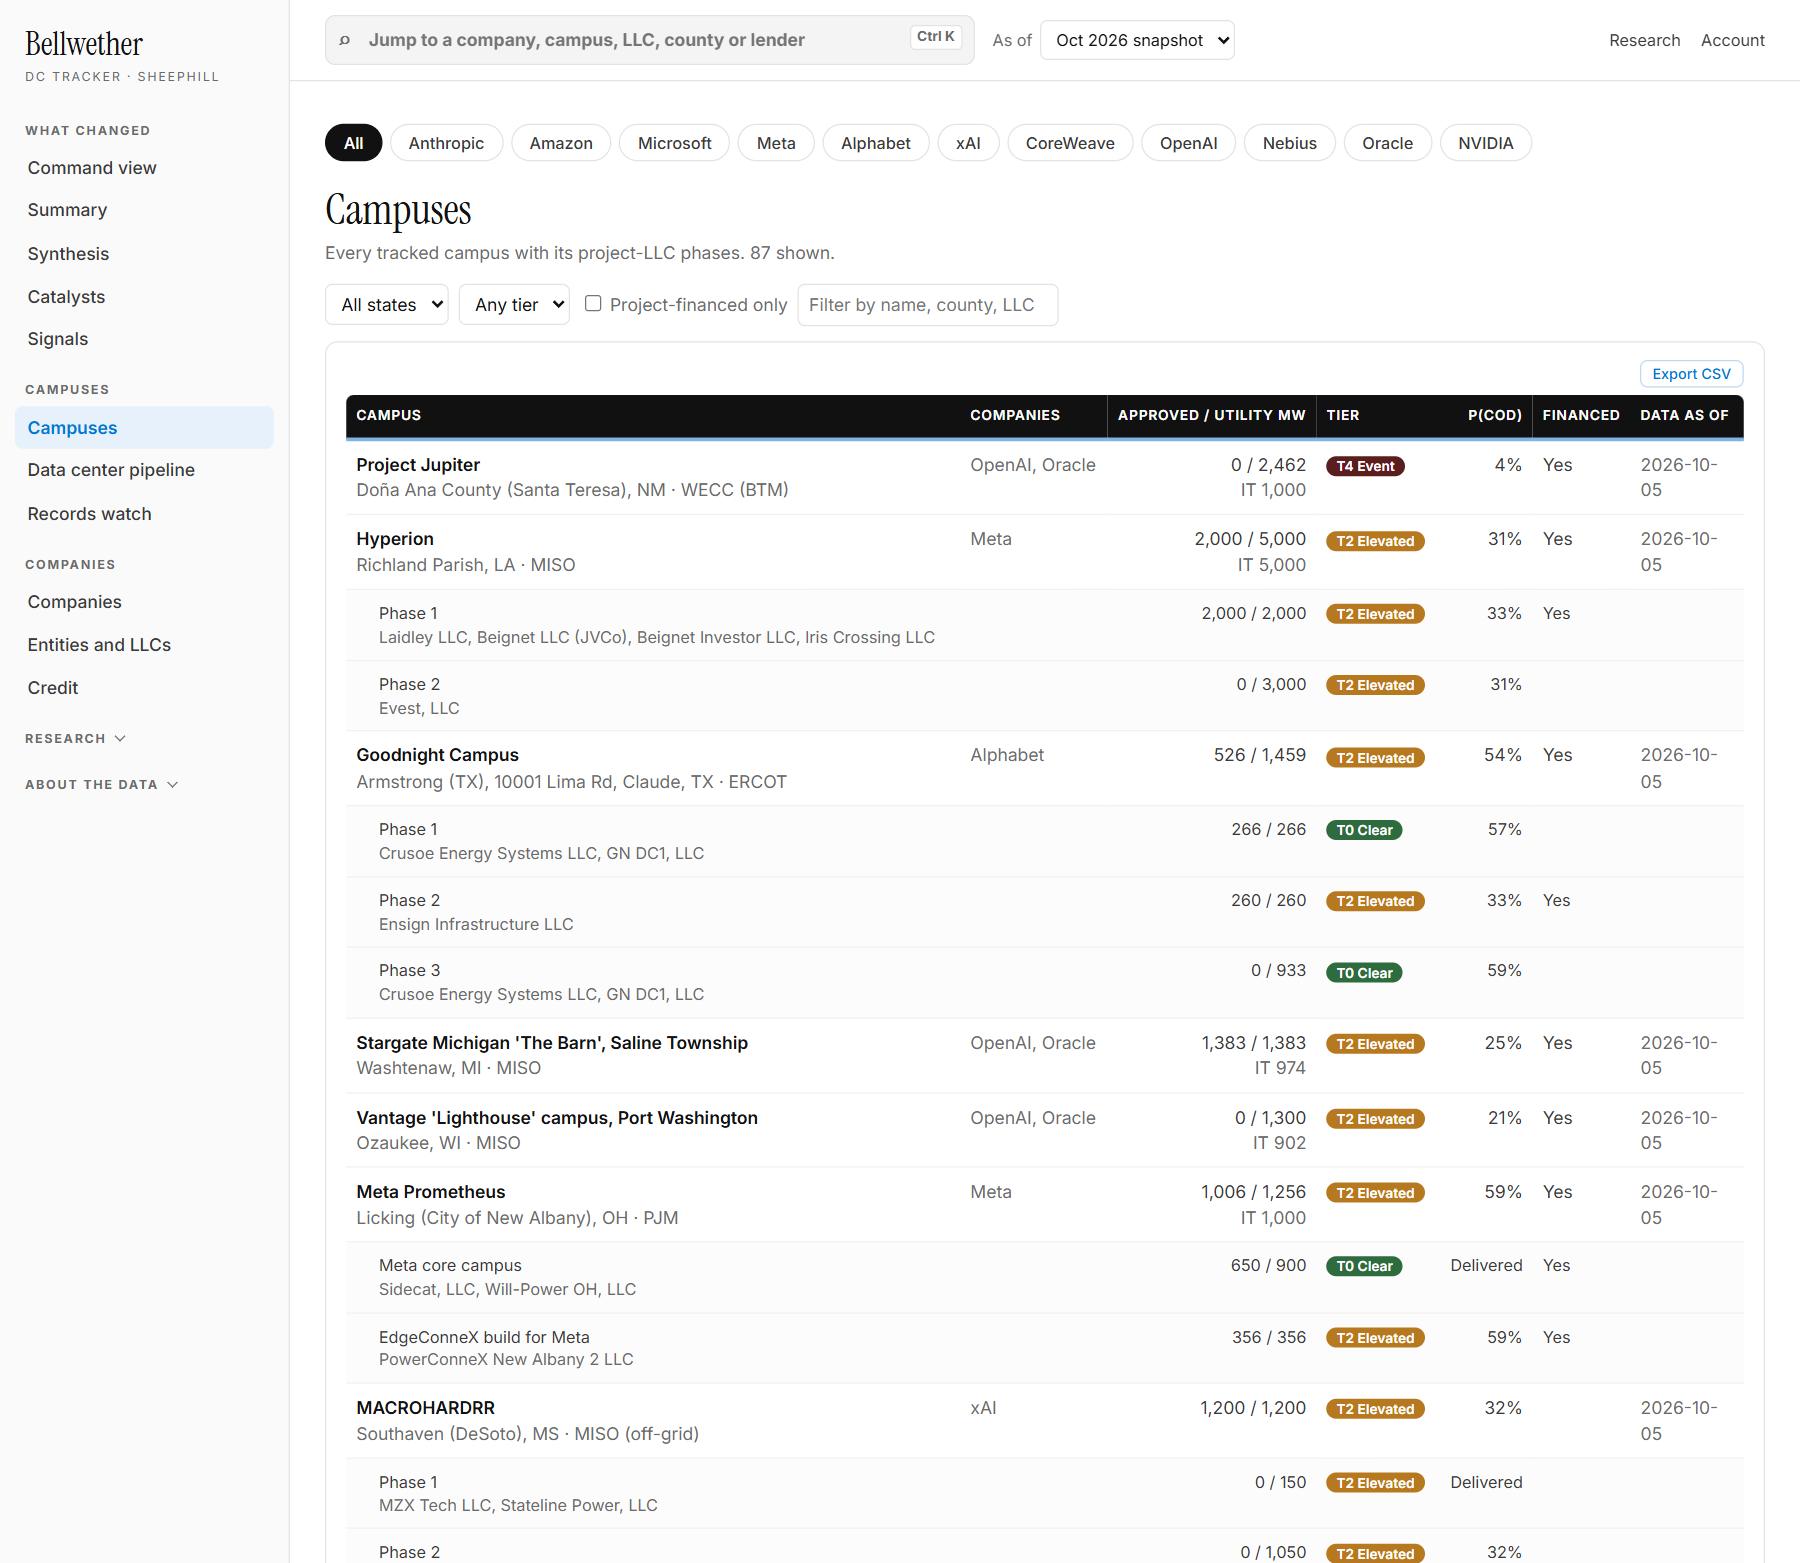Click the search magnifier icon
Image resolution: width=1800 pixels, height=1563 pixels.
[345, 40]
